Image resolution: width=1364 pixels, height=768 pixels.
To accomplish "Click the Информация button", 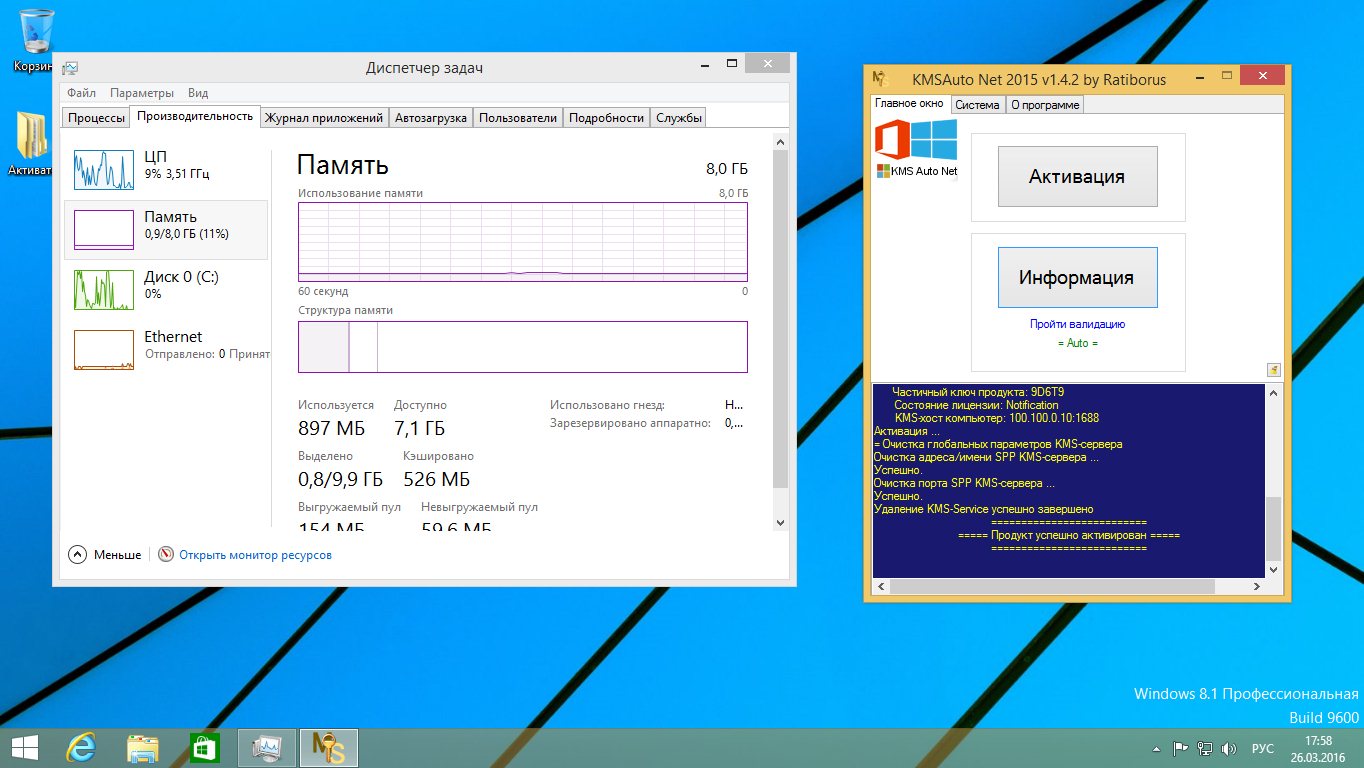I will (1077, 277).
